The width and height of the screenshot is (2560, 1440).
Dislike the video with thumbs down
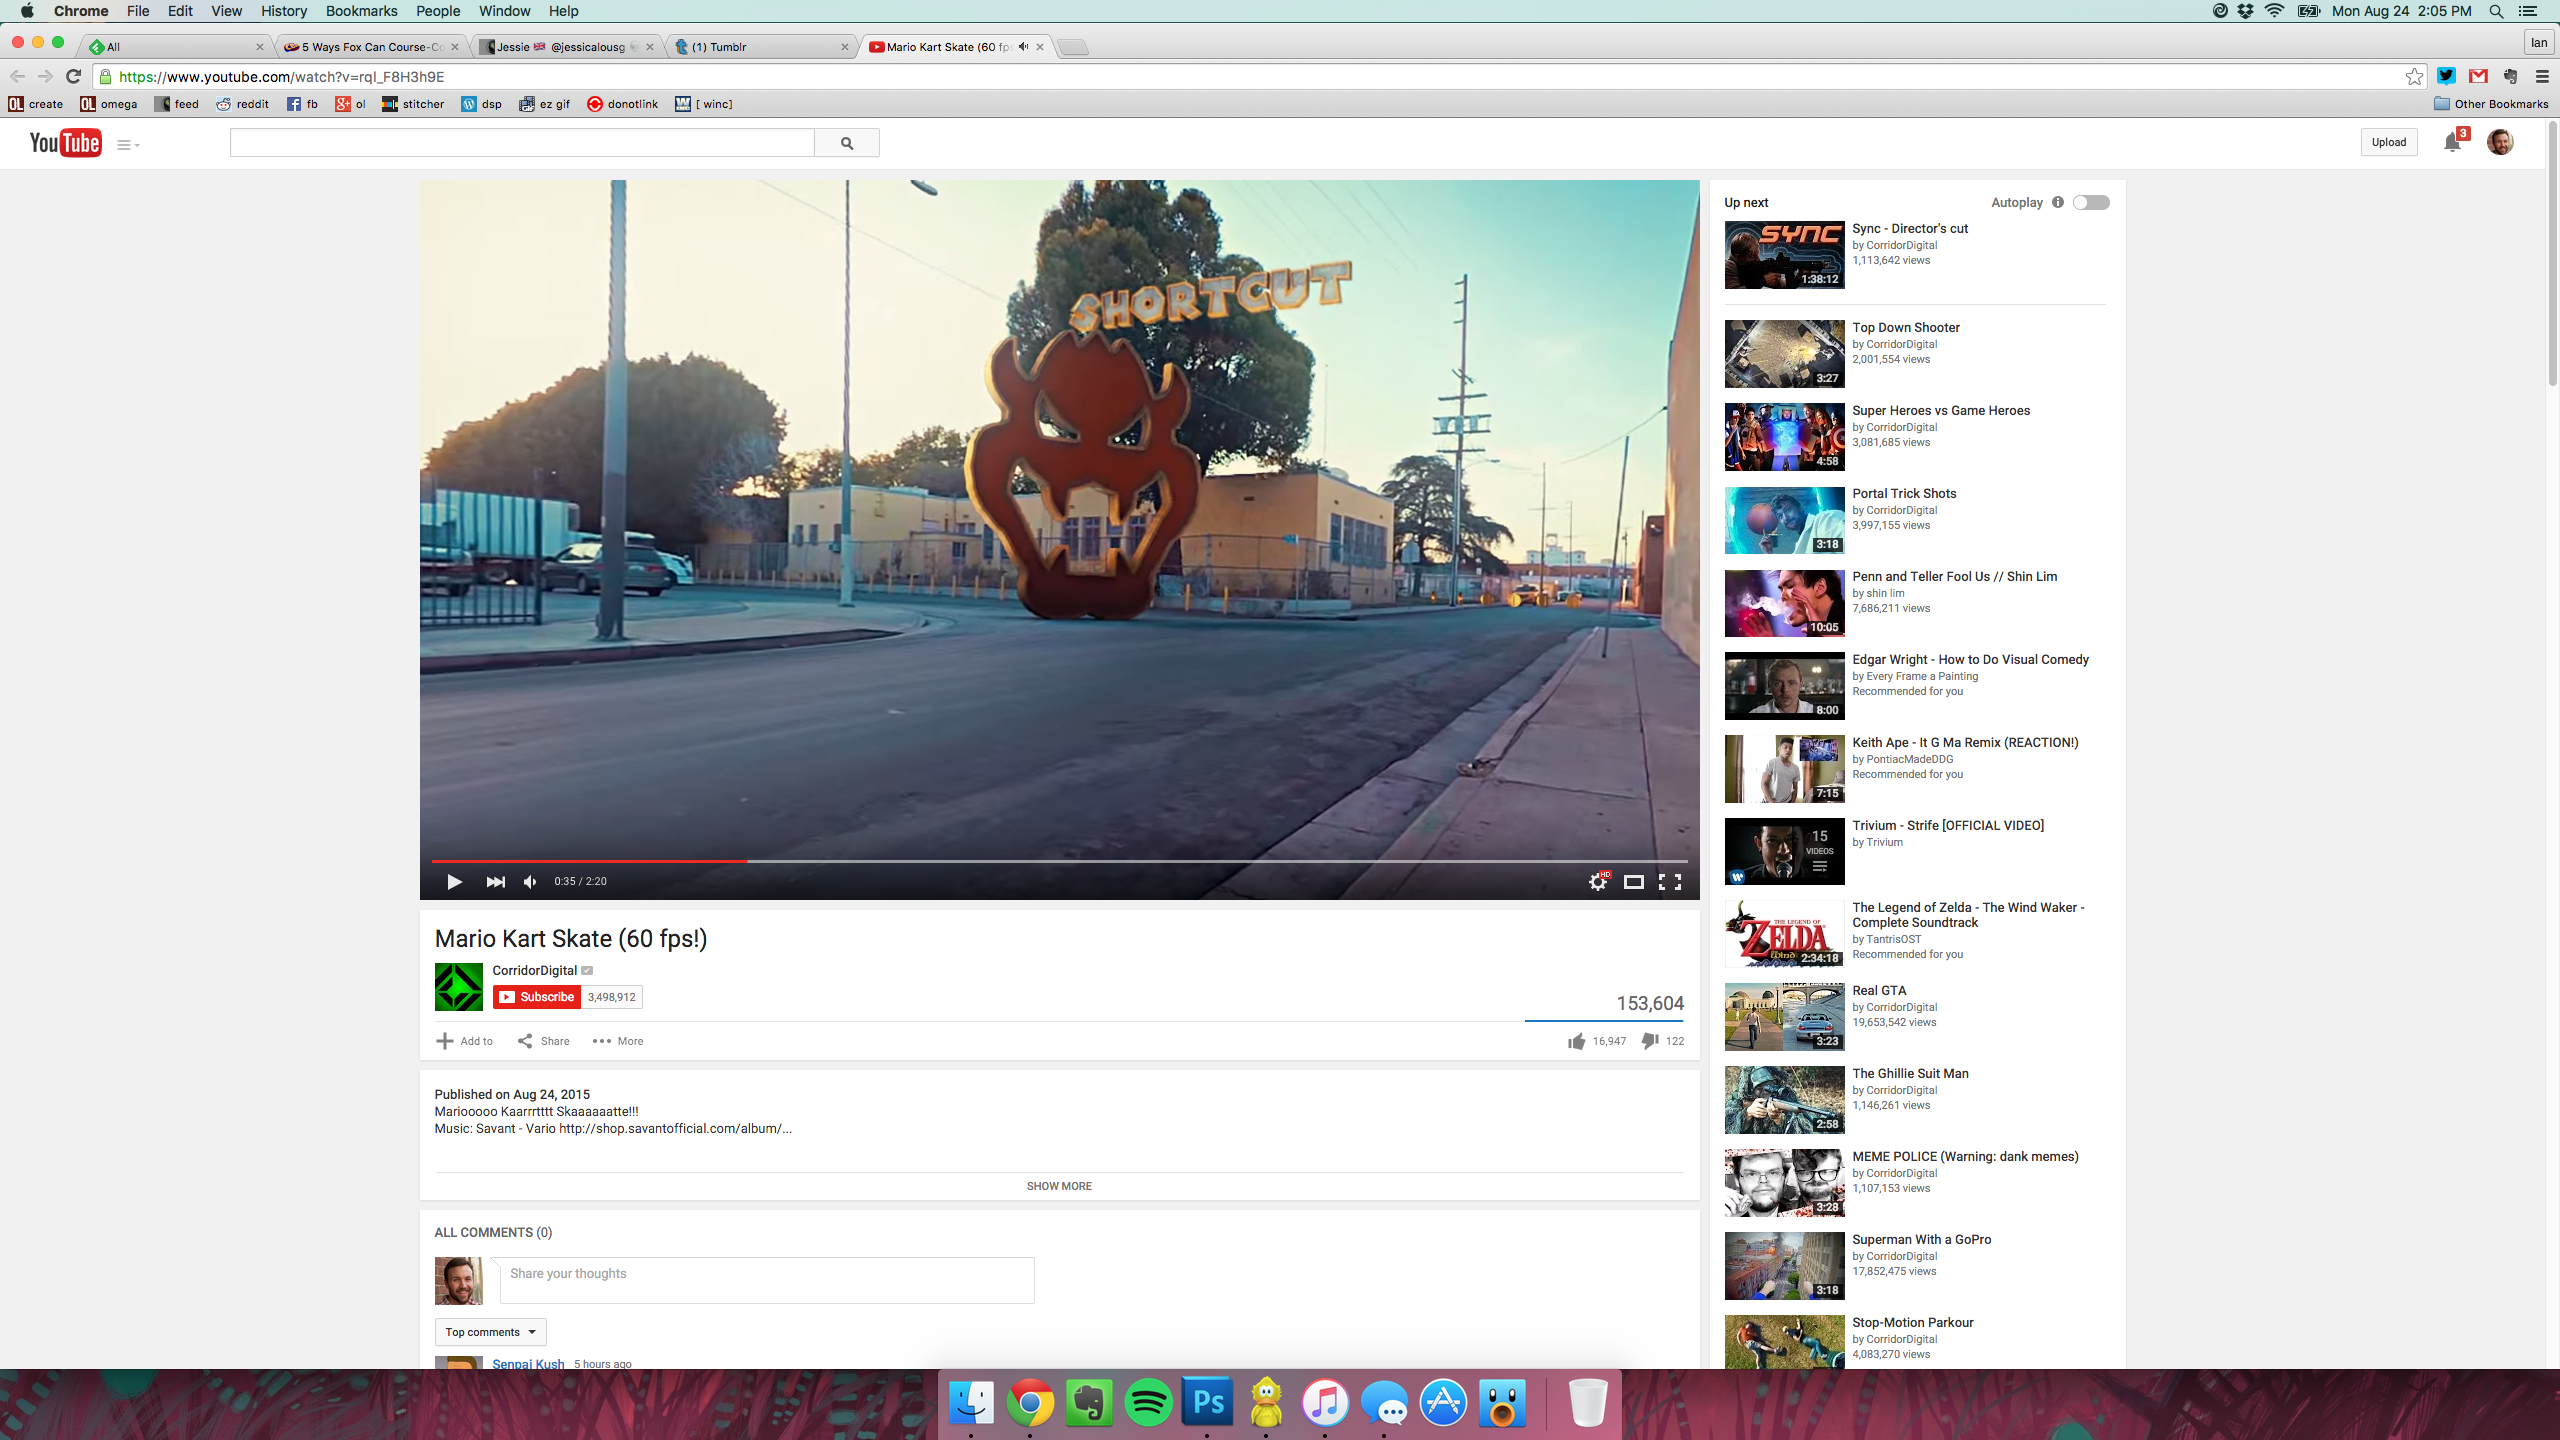1650,1041
